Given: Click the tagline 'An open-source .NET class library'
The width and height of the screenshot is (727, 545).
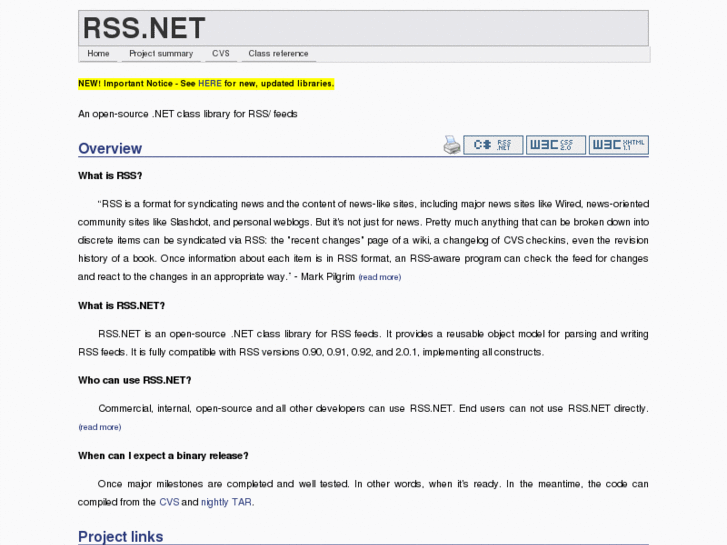Looking at the screenshot, I should point(188,114).
